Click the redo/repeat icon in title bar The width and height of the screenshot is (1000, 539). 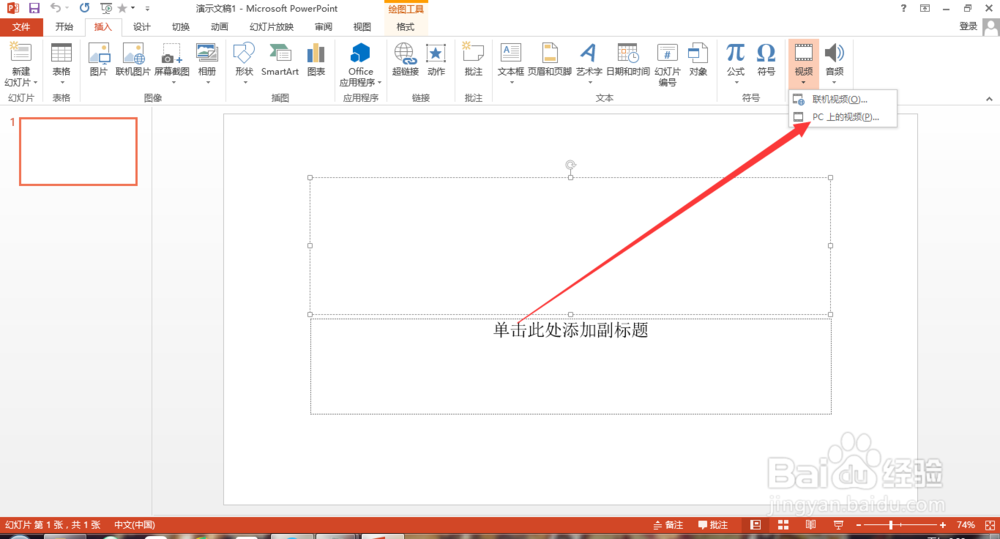[84, 8]
